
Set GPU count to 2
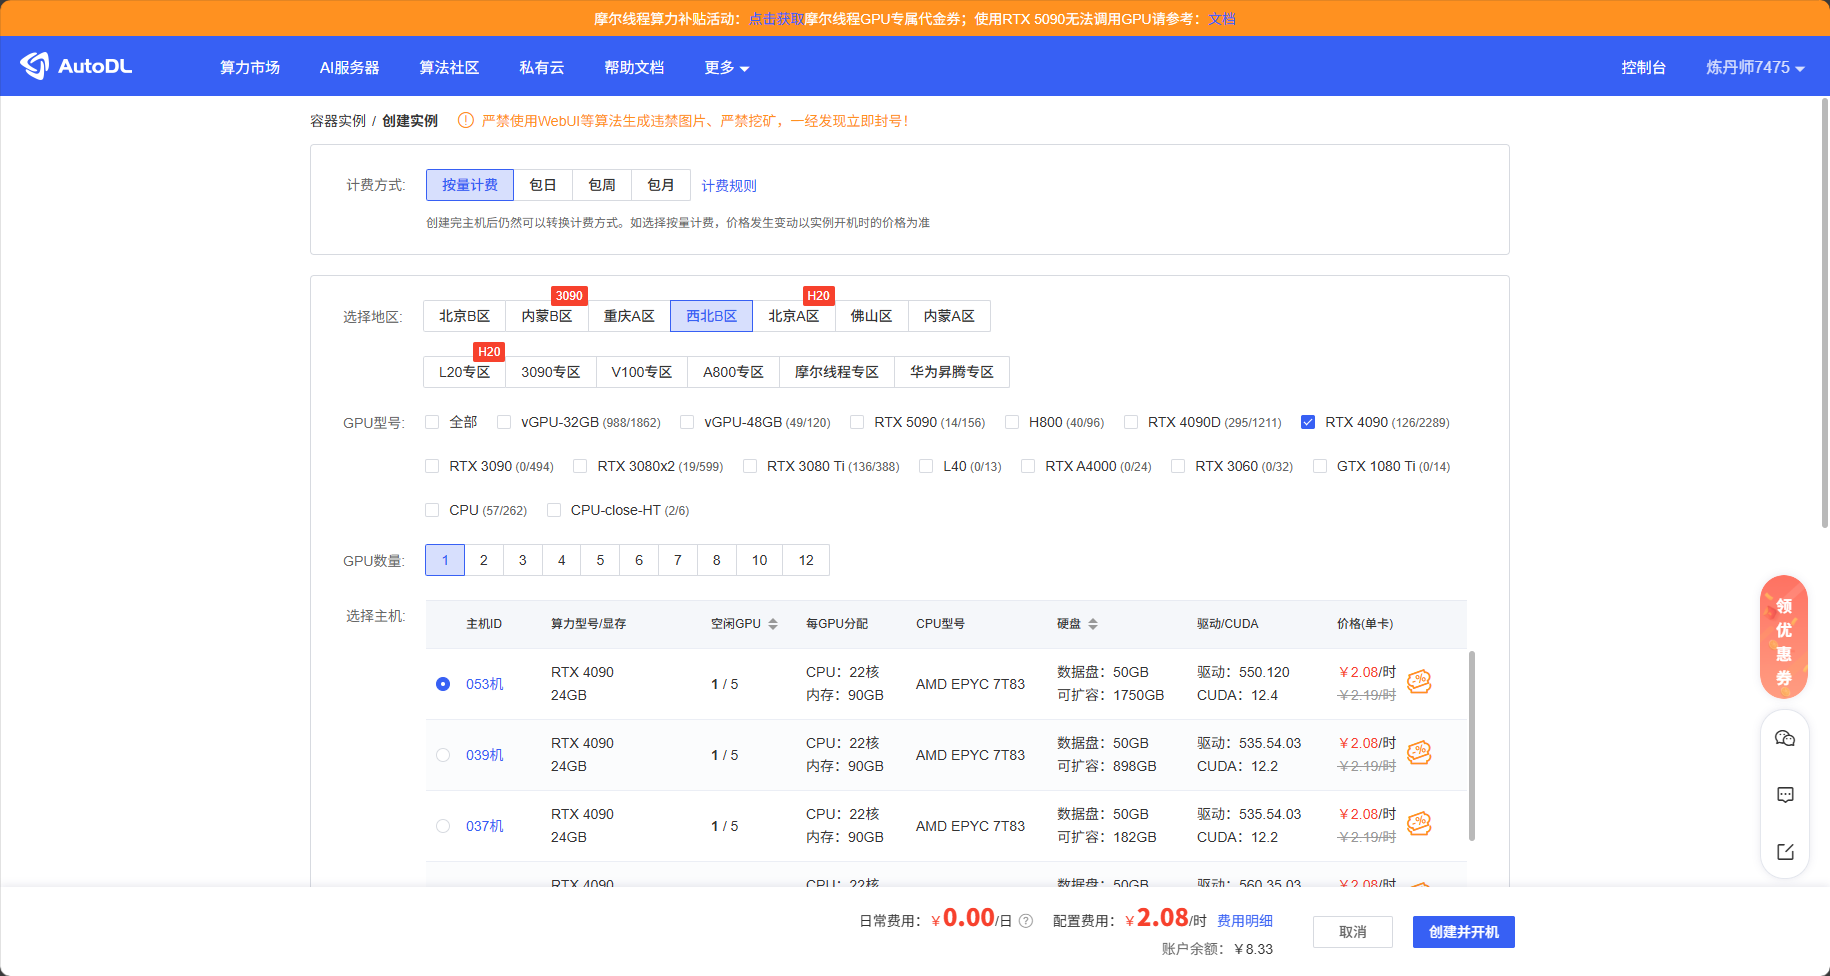(484, 560)
